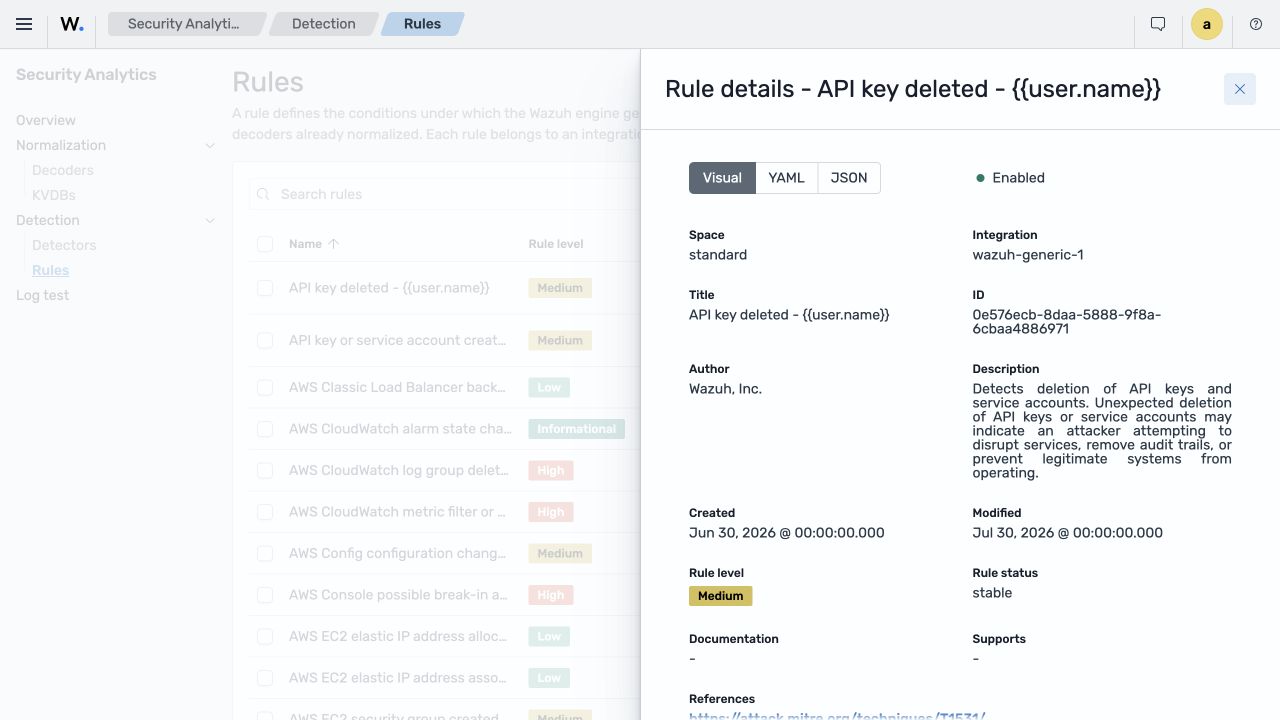
Task: Click the wazuh-generic-1 integration value
Action: (x=1028, y=255)
